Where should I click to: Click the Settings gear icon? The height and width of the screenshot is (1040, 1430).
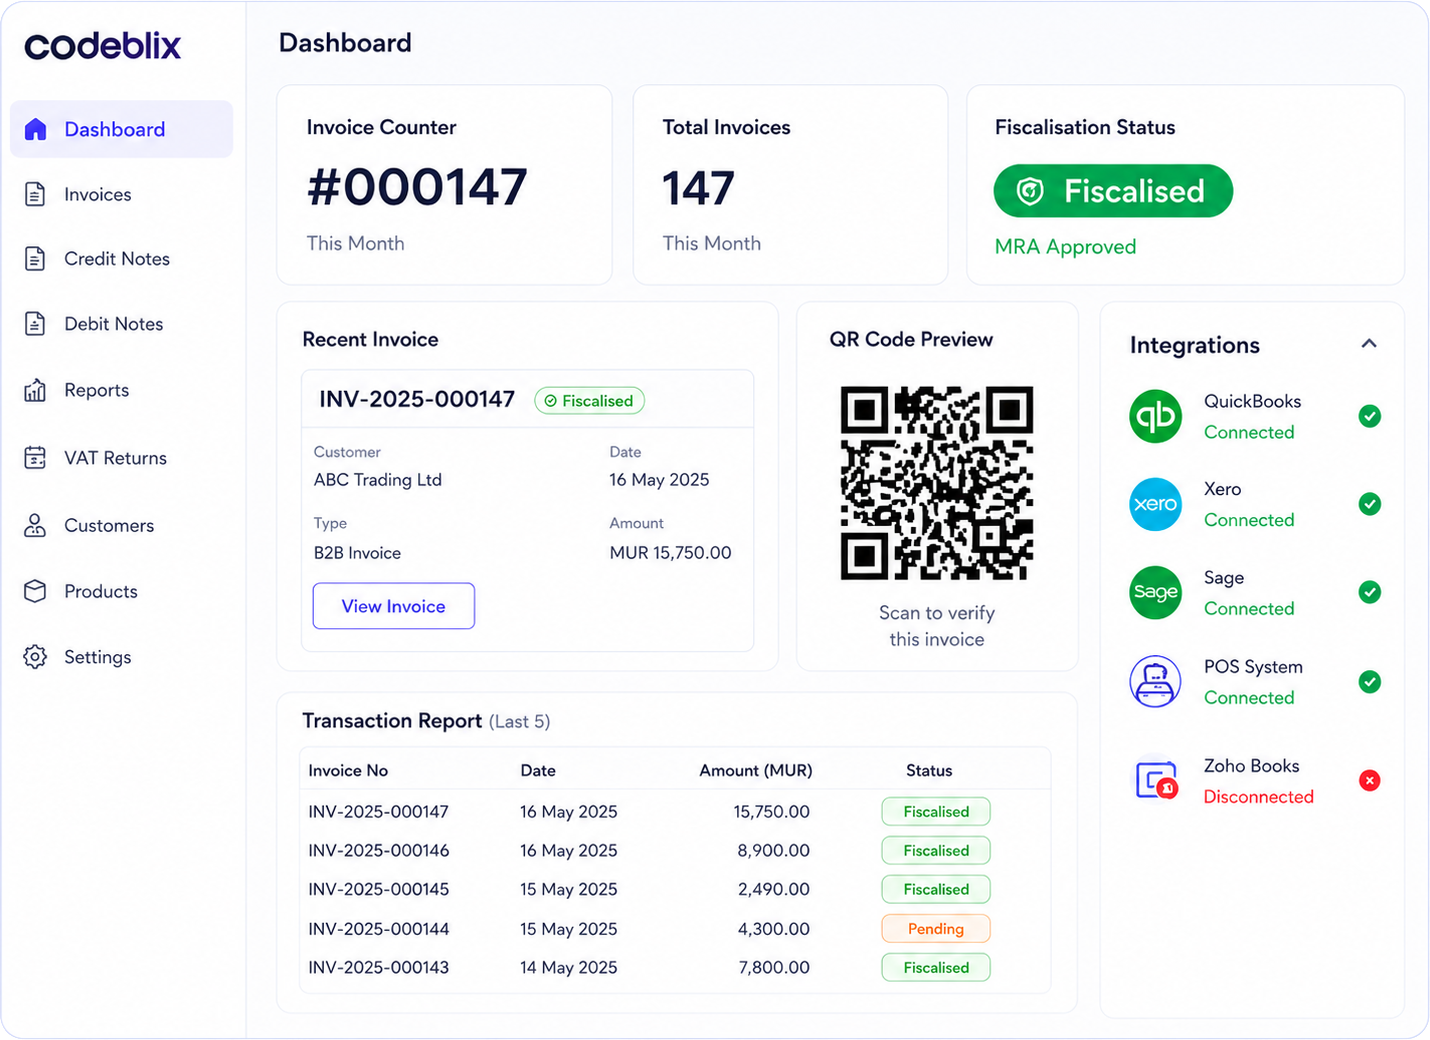[35, 657]
